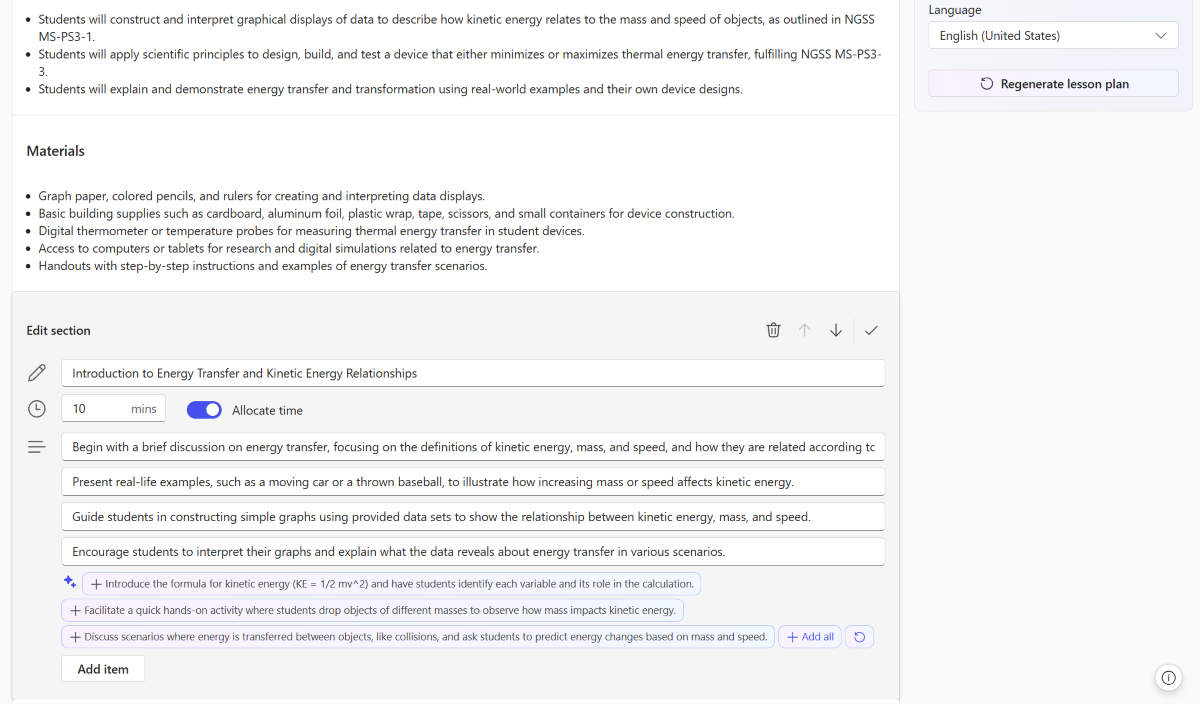Screen dimensions: 1200x704
Task: Click the 'Students will explain and demonstrate' objective
Action: point(390,89)
